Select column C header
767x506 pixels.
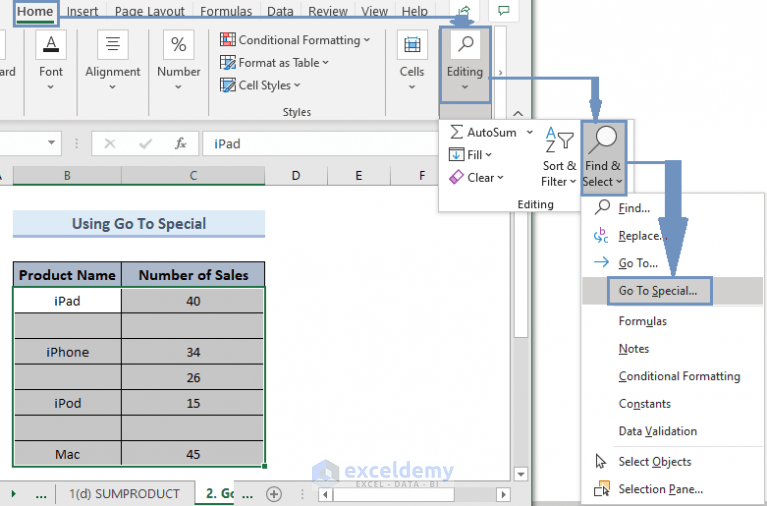coord(193,176)
